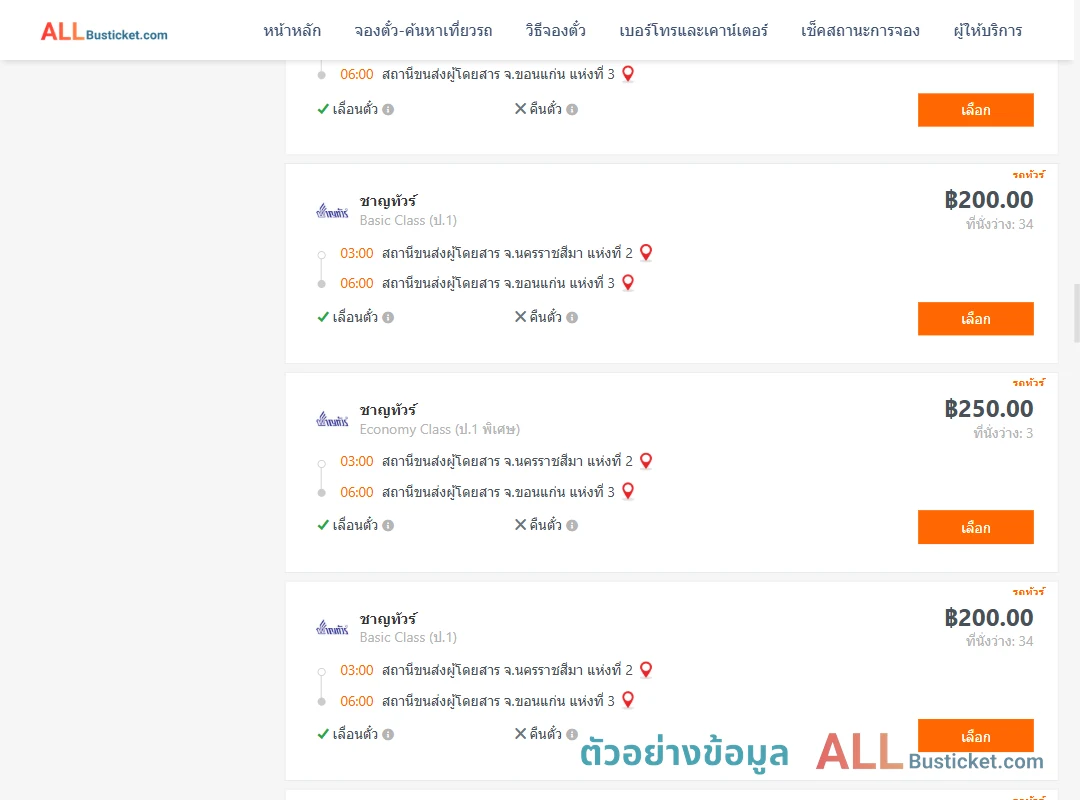1080x800 pixels.
Task: Show เลื่อนตั๋ว info icon in last Basic Class card
Action: (388, 735)
